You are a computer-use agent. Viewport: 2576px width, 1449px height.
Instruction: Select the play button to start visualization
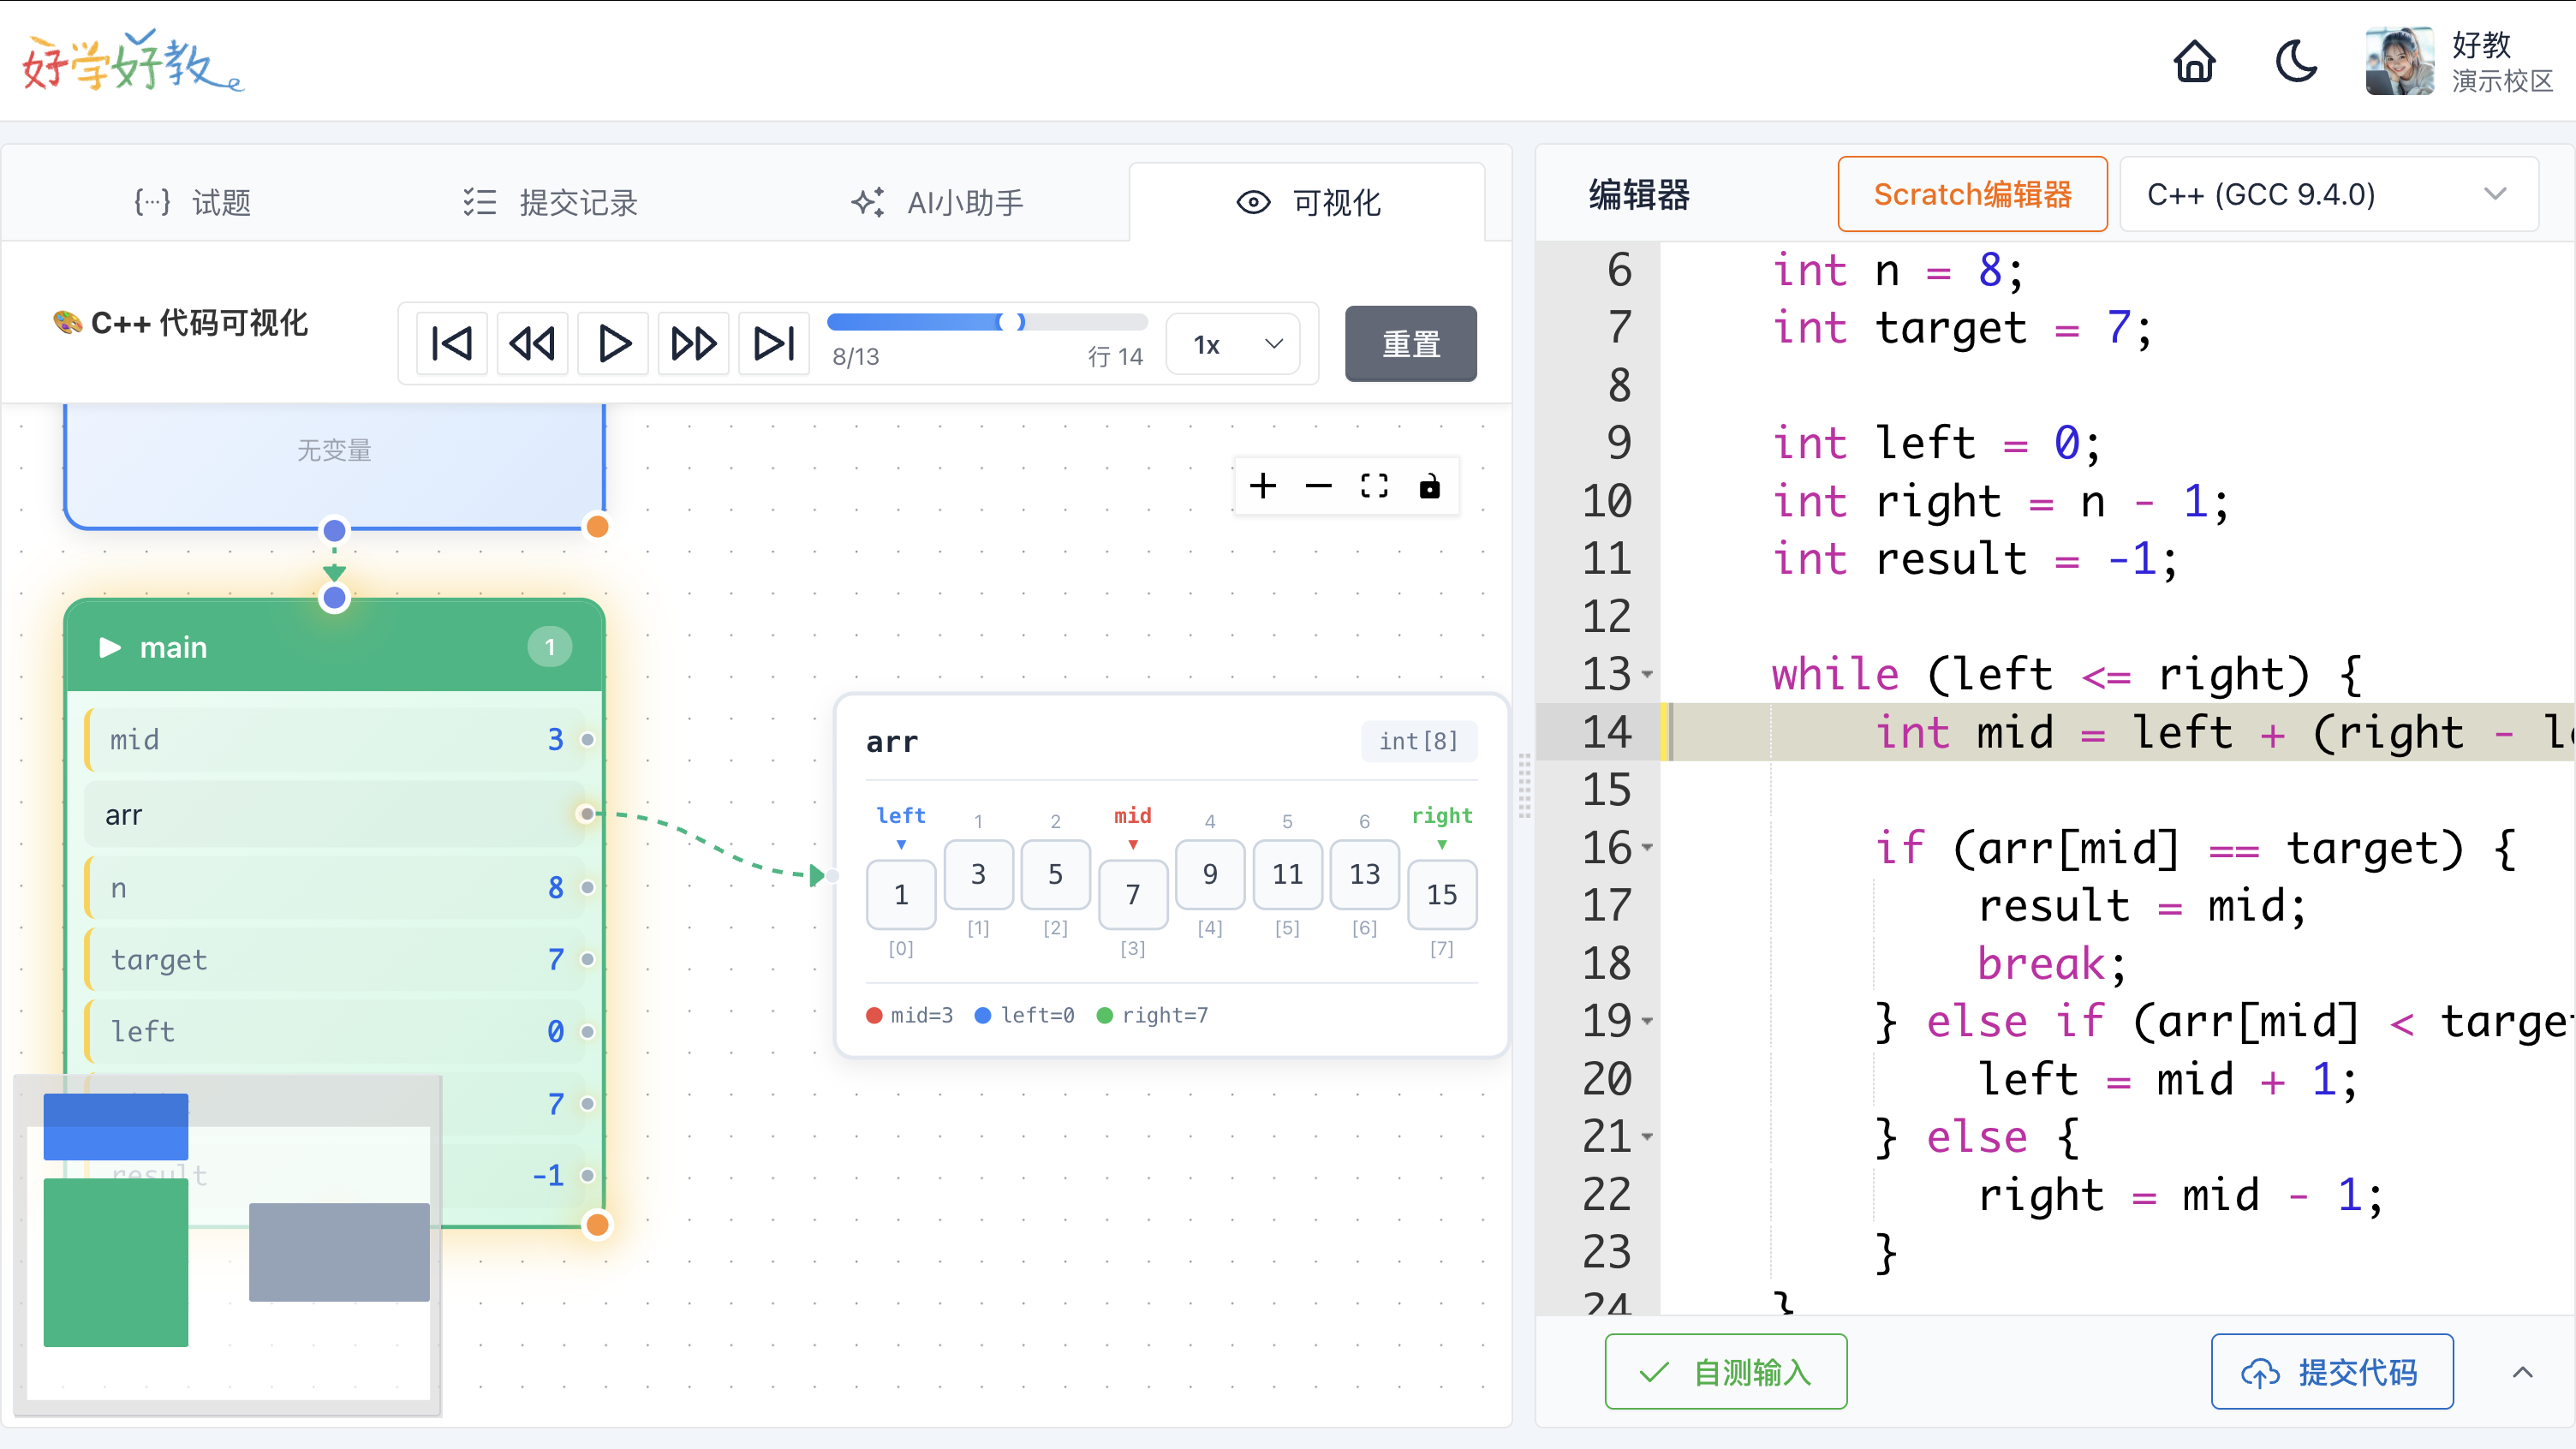point(613,343)
